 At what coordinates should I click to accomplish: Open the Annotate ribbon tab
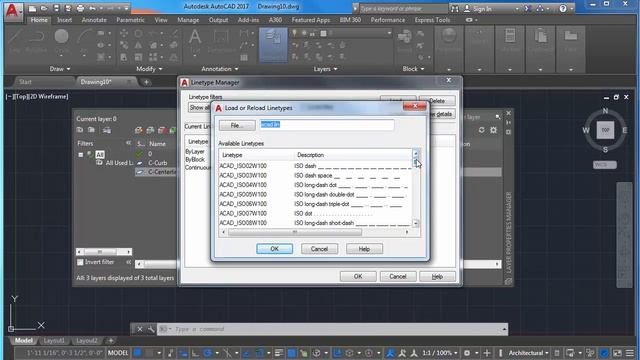(x=94, y=20)
